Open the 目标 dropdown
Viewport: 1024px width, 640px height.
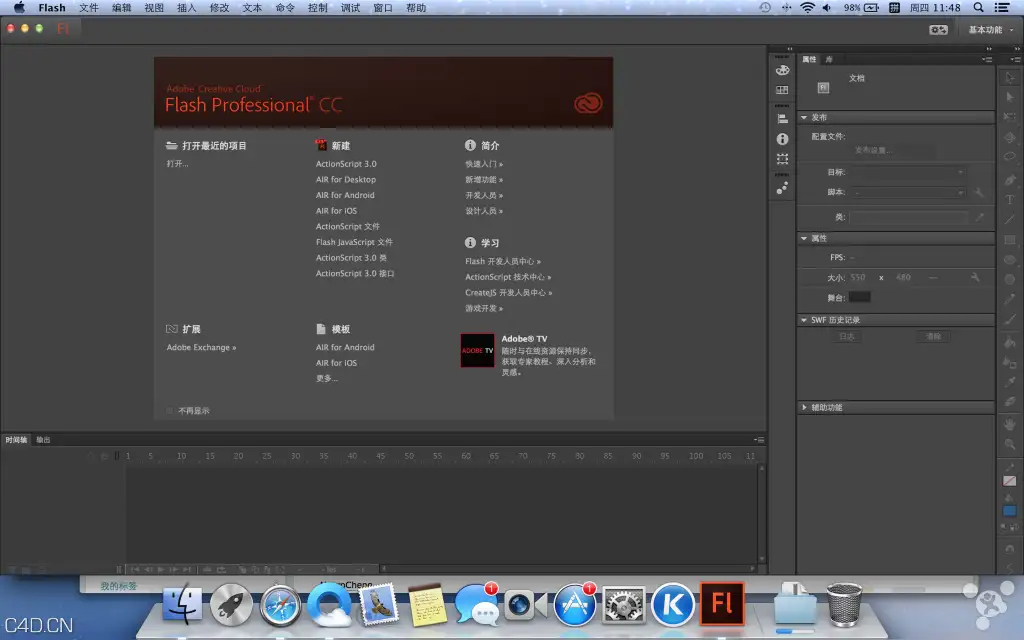908,172
